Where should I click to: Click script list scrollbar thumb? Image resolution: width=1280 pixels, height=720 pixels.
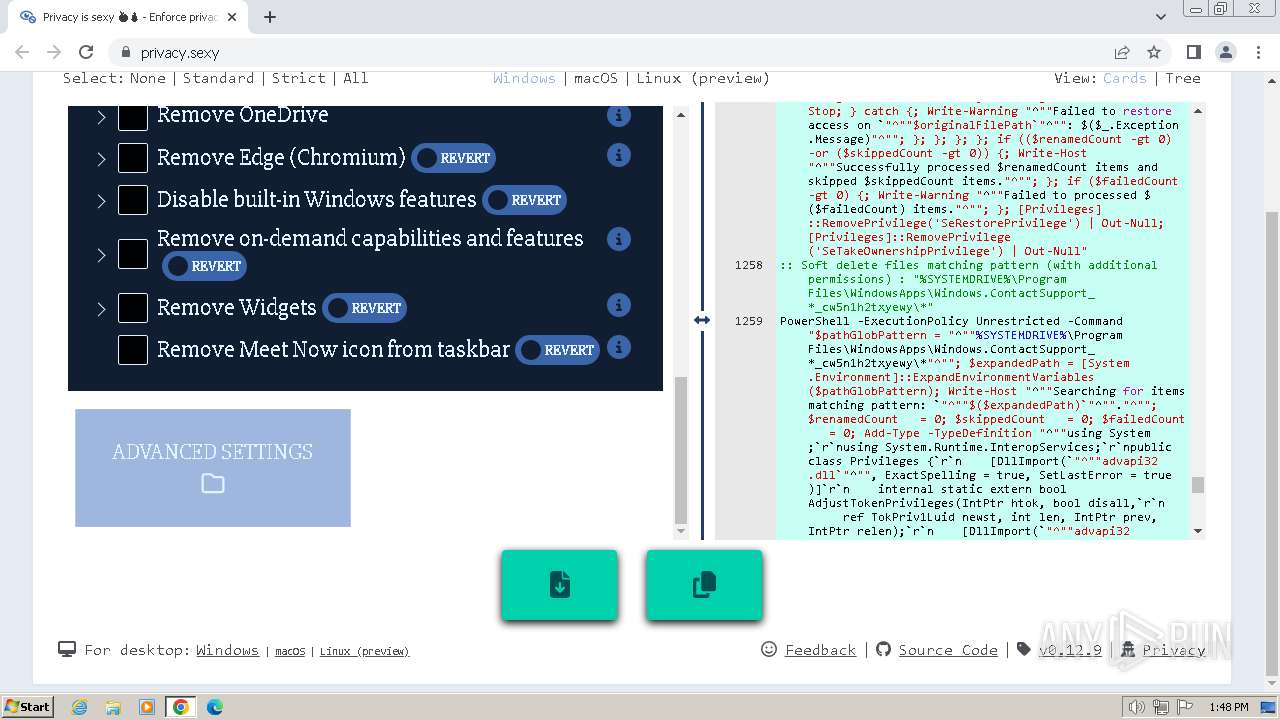(x=681, y=450)
